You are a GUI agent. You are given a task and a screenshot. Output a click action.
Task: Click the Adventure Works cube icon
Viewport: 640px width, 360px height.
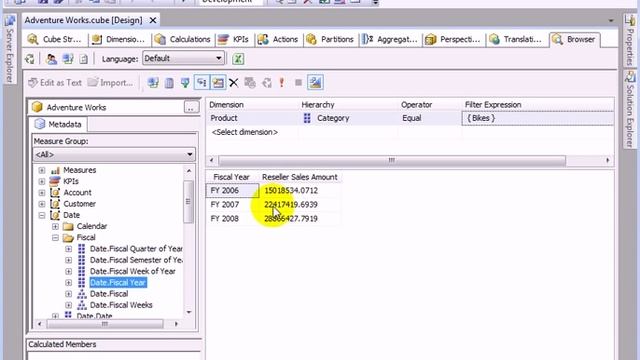(x=37, y=107)
